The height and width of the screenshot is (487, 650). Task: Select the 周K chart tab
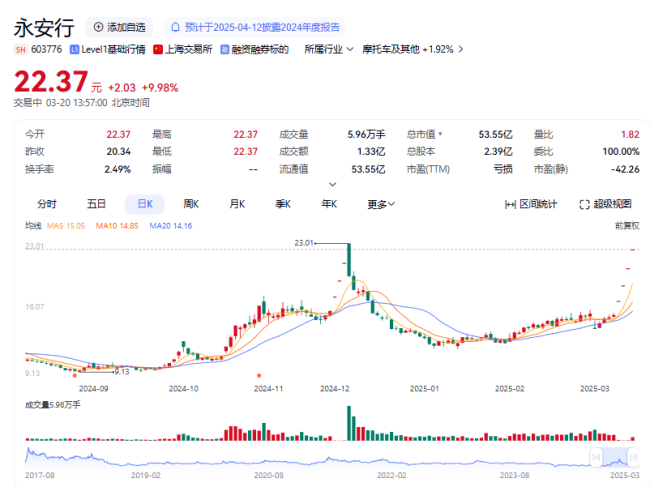coord(191,204)
